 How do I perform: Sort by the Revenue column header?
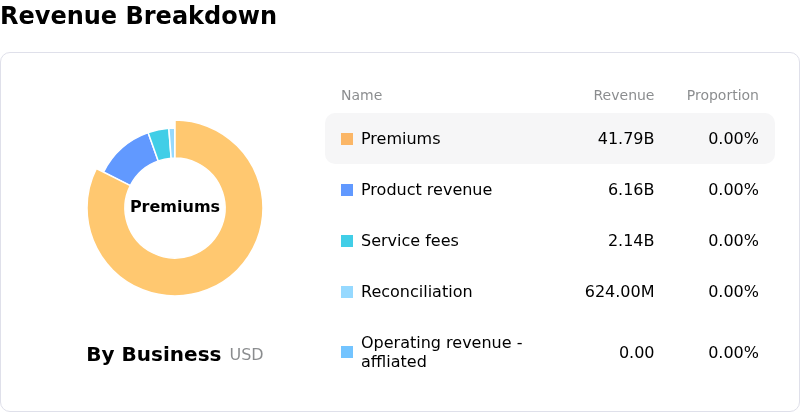click(x=623, y=96)
